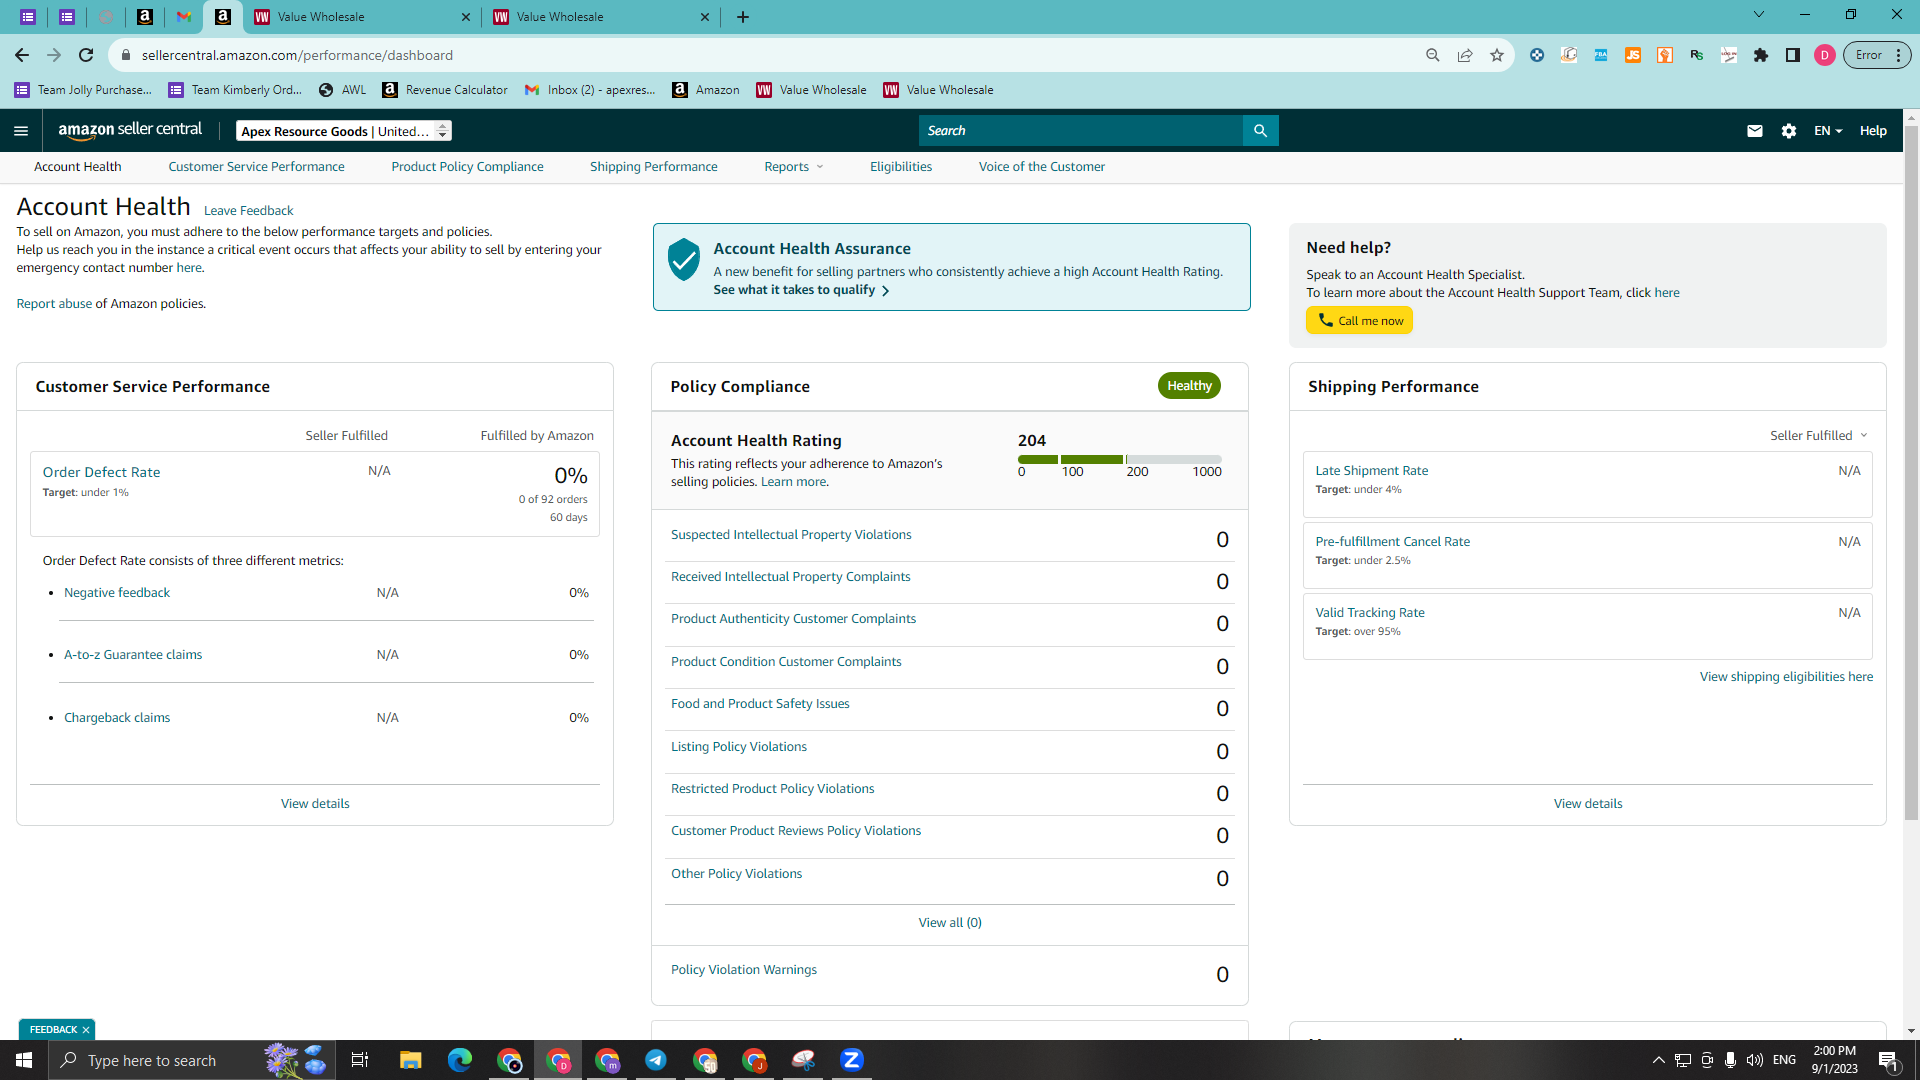Click the Amazon Seller Central logo
This screenshot has height=1080, width=1920.
click(x=130, y=130)
